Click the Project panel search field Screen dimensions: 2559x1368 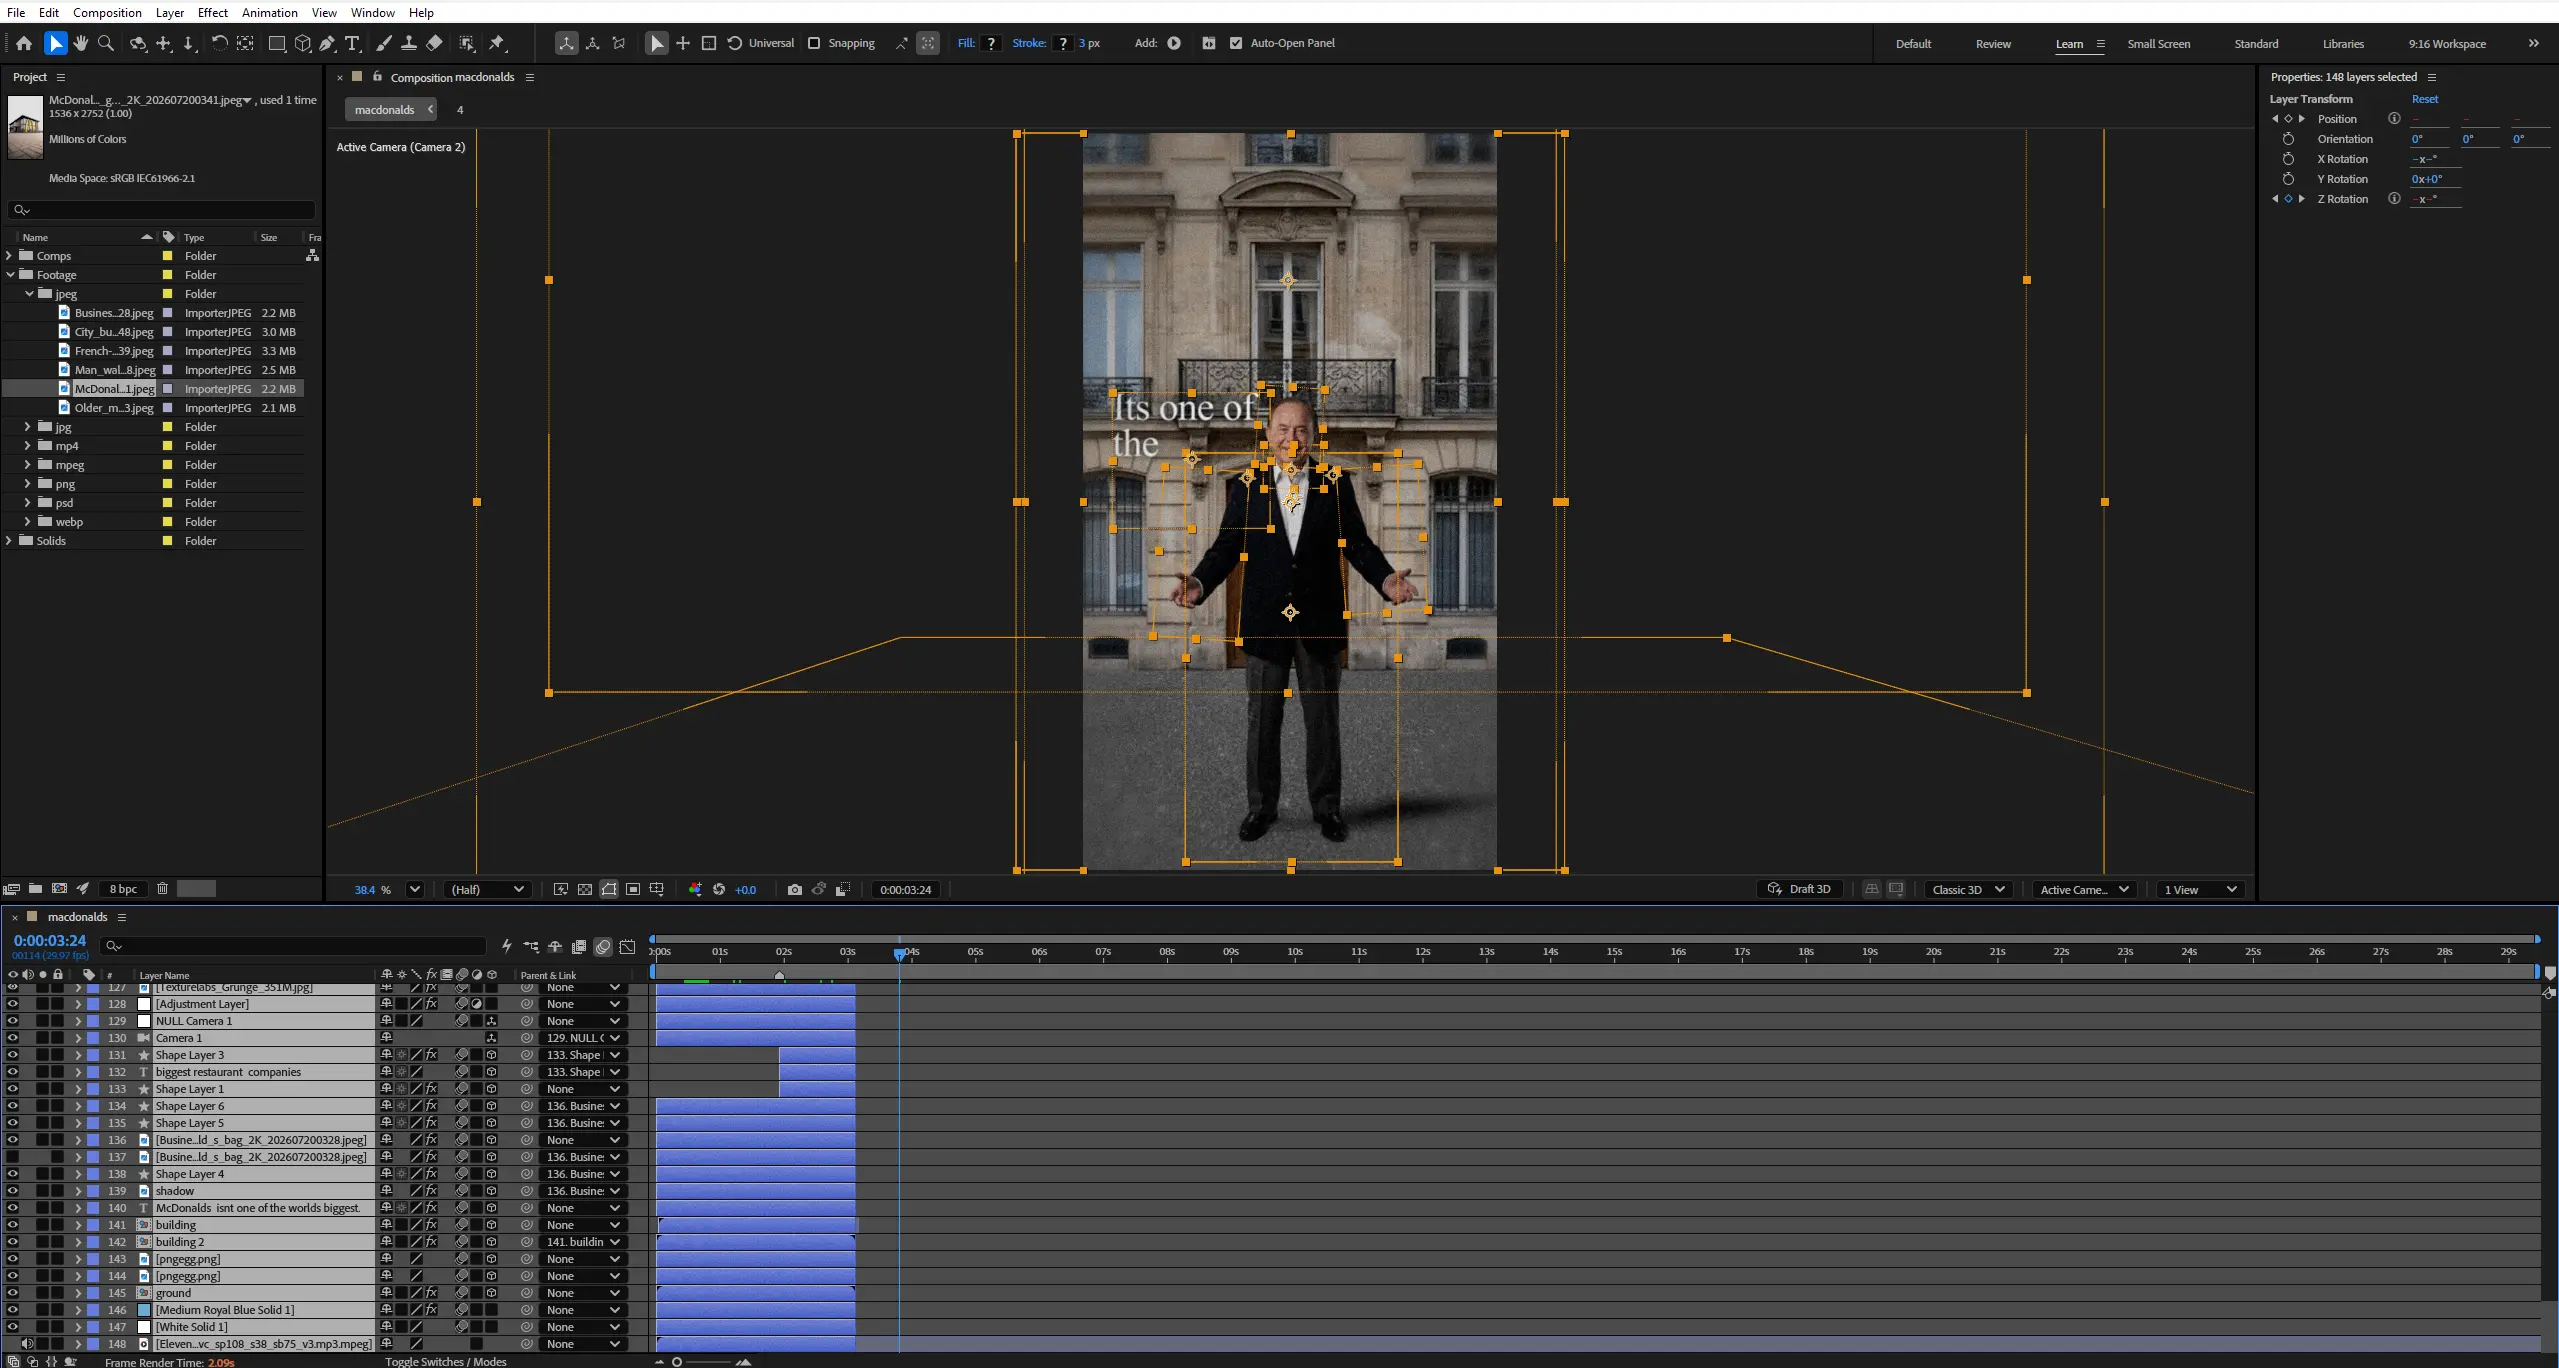[x=162, y=210]
